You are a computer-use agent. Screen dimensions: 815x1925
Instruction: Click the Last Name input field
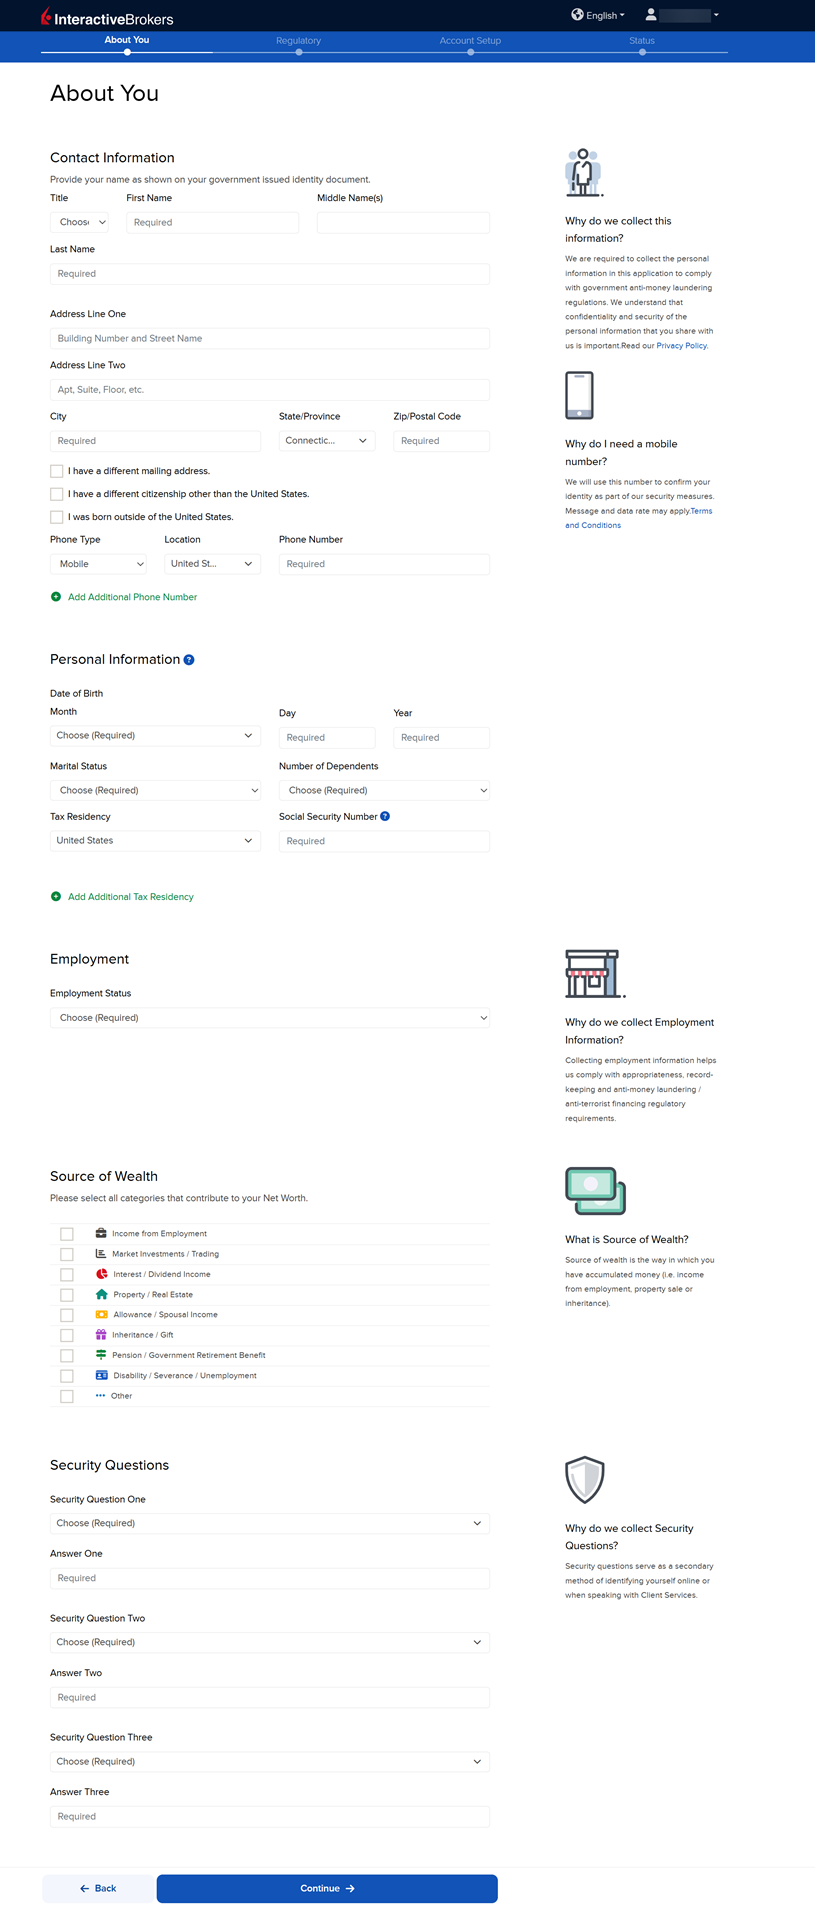click(x=270, y=273)
